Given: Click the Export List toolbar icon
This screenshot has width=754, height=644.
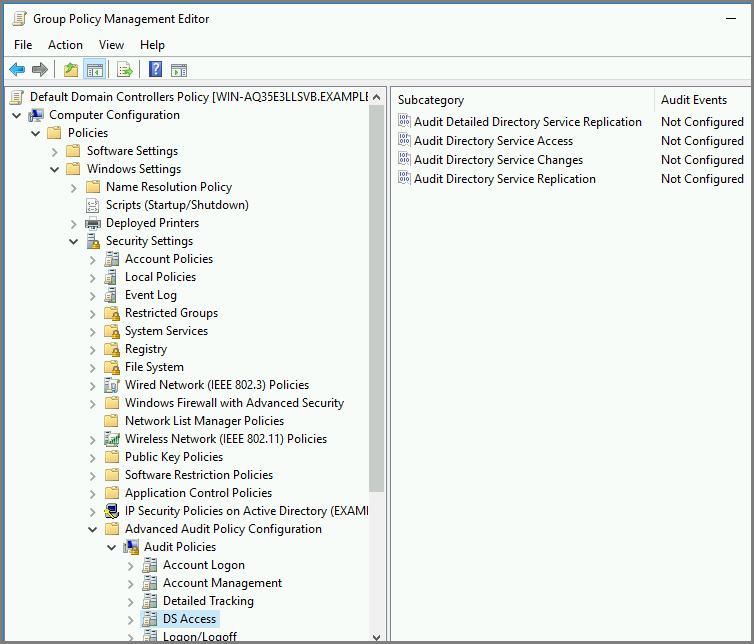Looking at the screenshot, I should tap(125, 69).
